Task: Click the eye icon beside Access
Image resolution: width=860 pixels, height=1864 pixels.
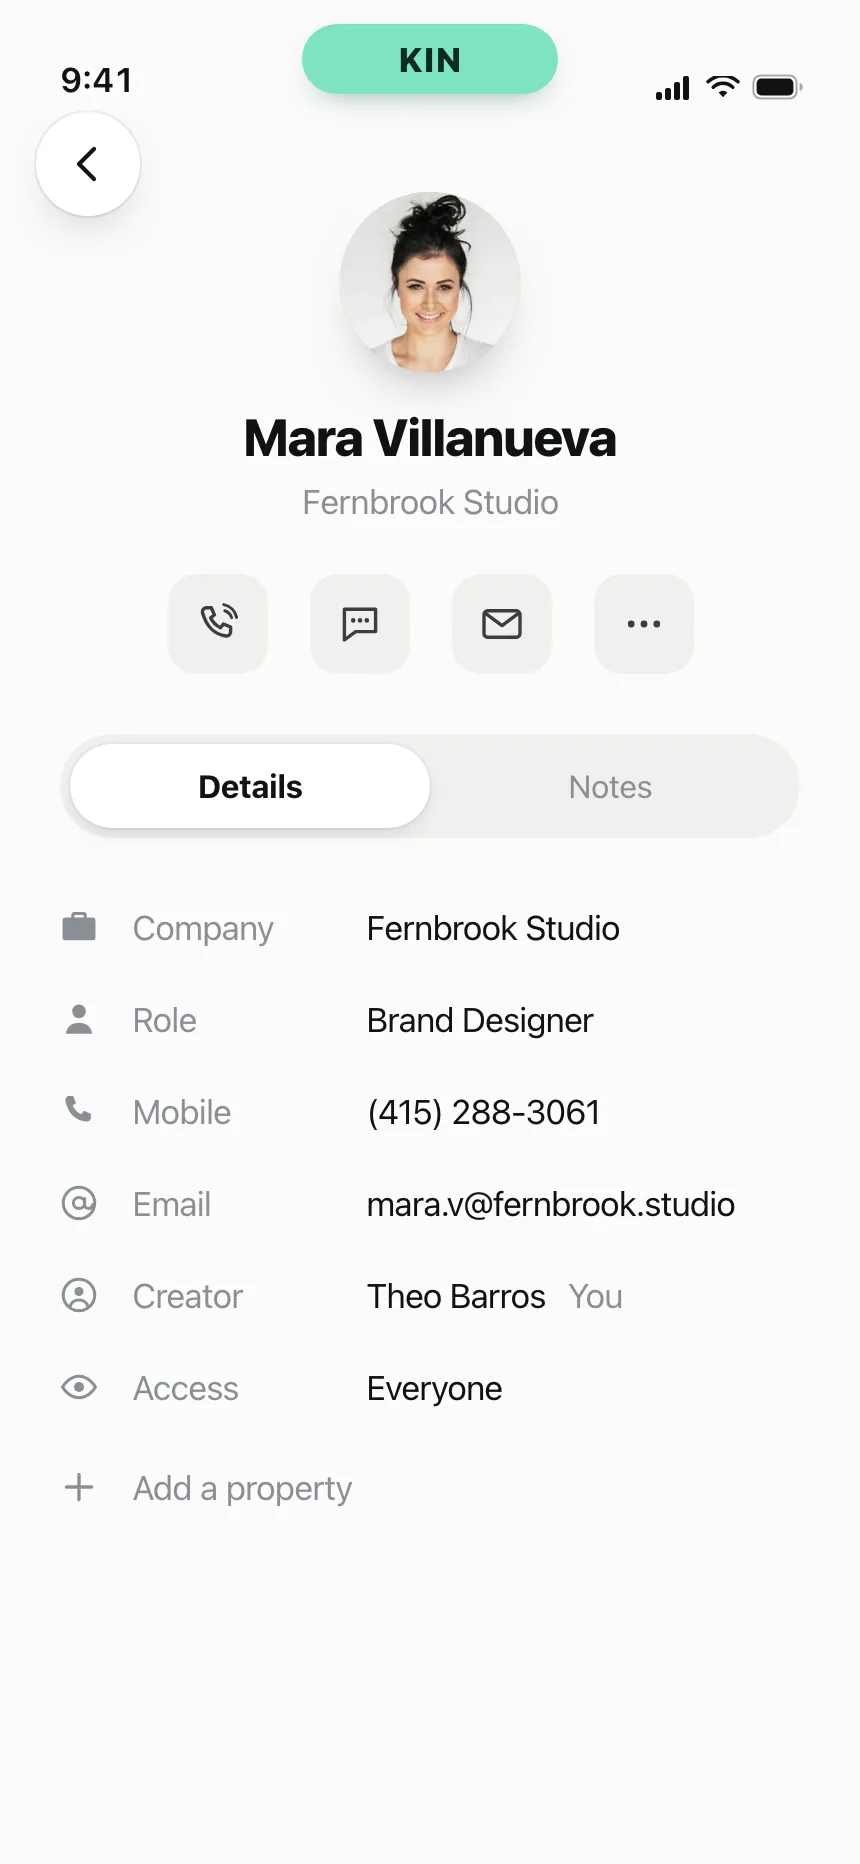Action: [x=79, y=1387]
